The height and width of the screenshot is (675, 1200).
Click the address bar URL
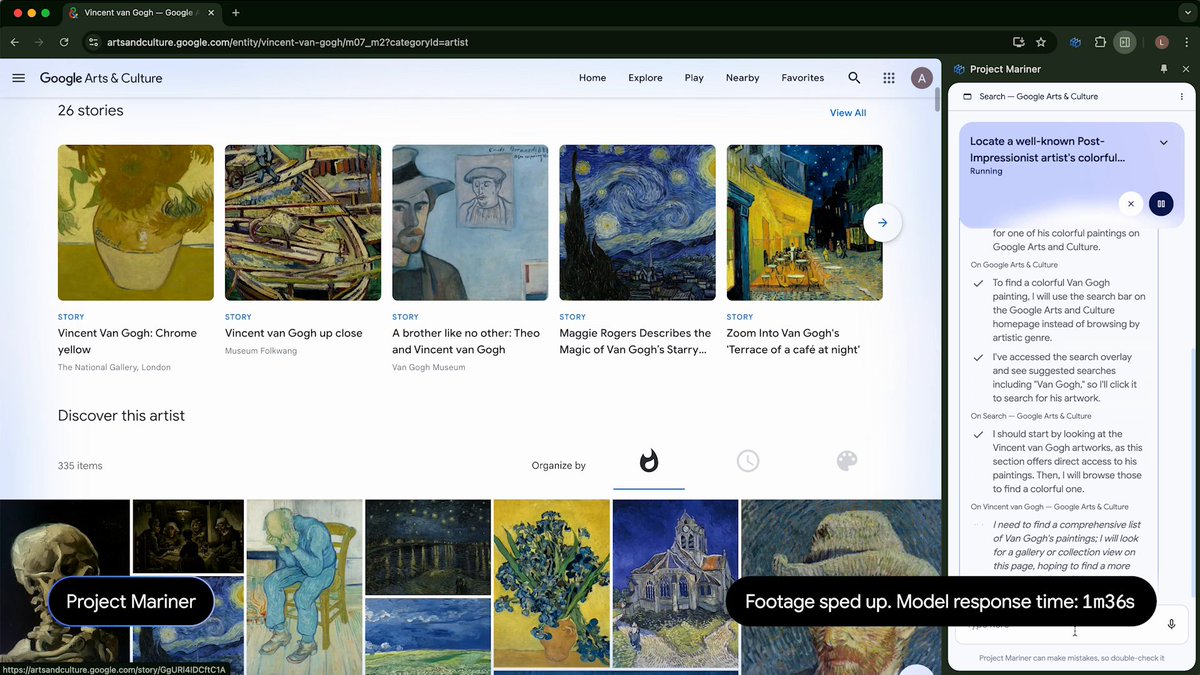coord(287,42)
